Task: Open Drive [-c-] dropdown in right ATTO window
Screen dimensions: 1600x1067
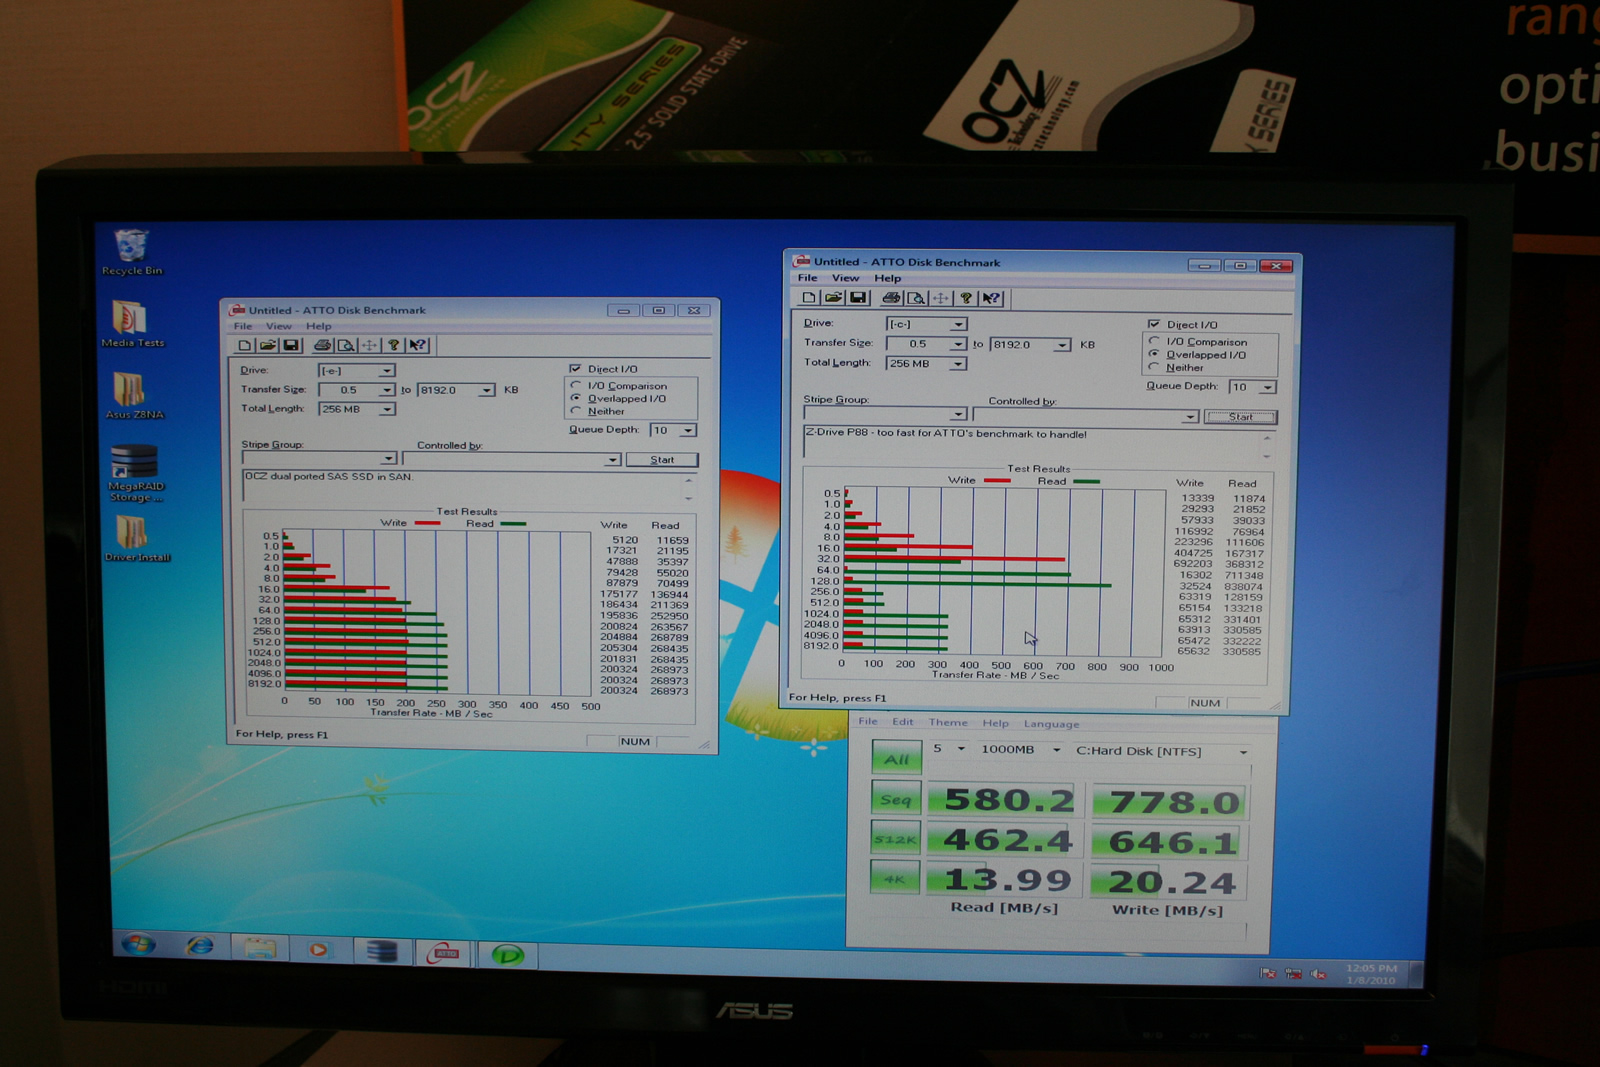Action: 958,324
